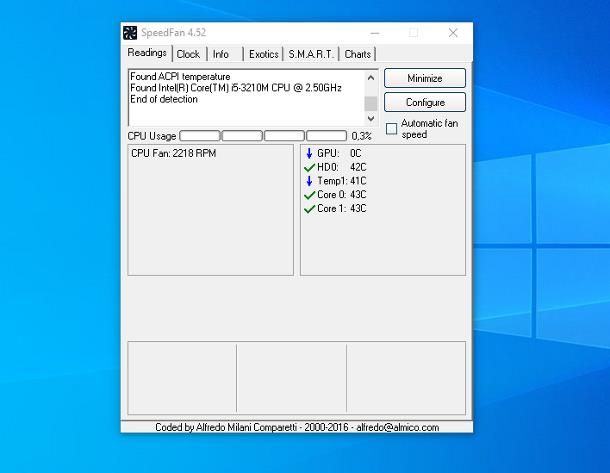Image resolution: width=610 pixels, height=473 pixels.
Task: Click the third CPU usage bar
Action: click(x=284, y=136)
